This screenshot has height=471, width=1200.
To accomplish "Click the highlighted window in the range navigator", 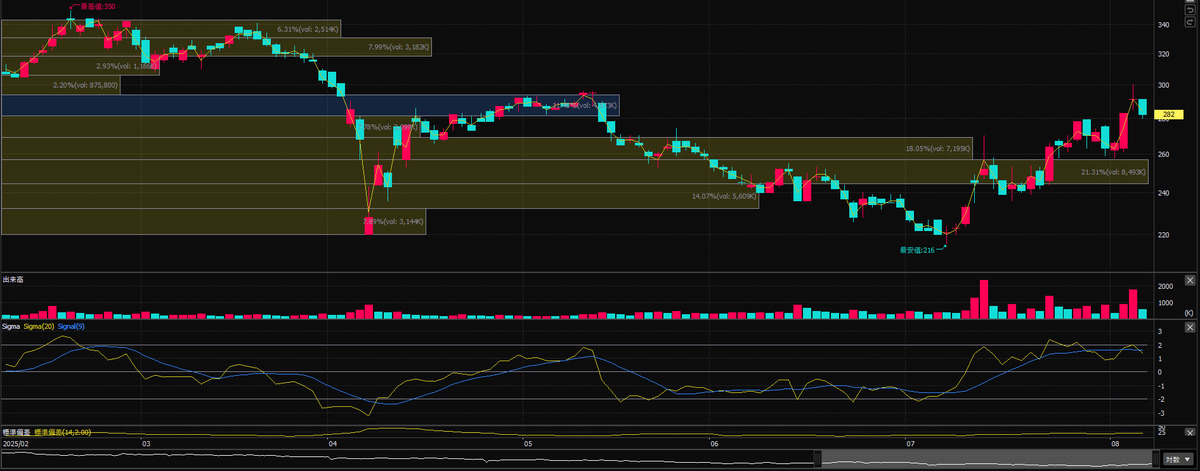I will pyautogui.click(x=985, y=459).
